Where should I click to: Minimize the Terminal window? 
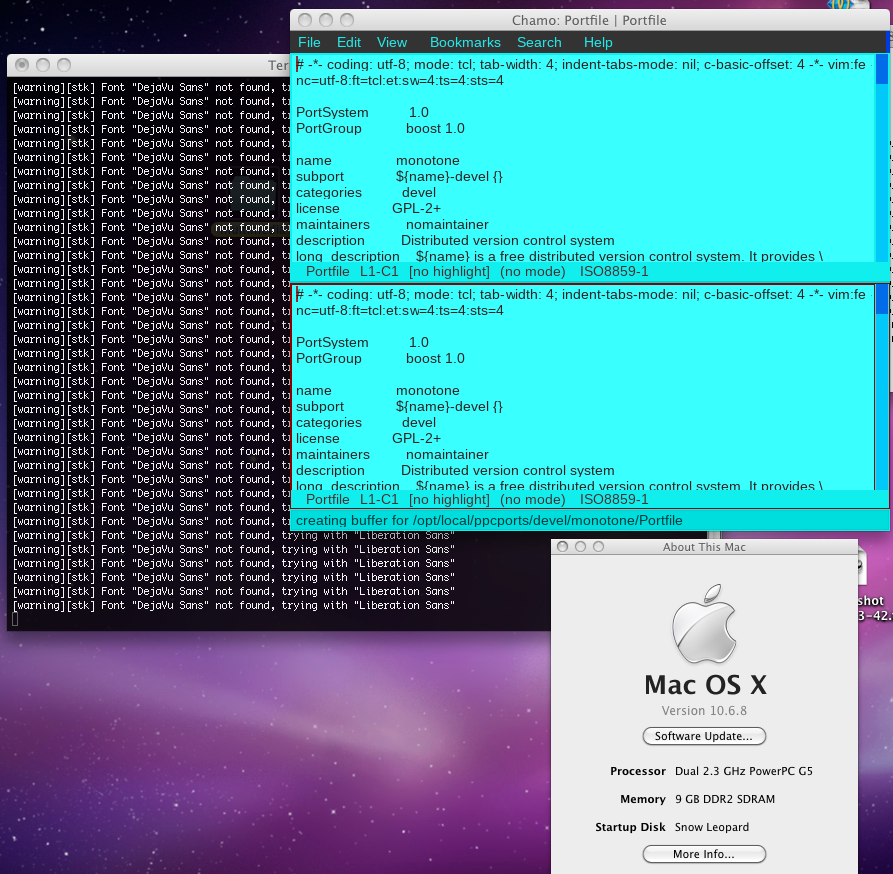click(x=43, y=65)
